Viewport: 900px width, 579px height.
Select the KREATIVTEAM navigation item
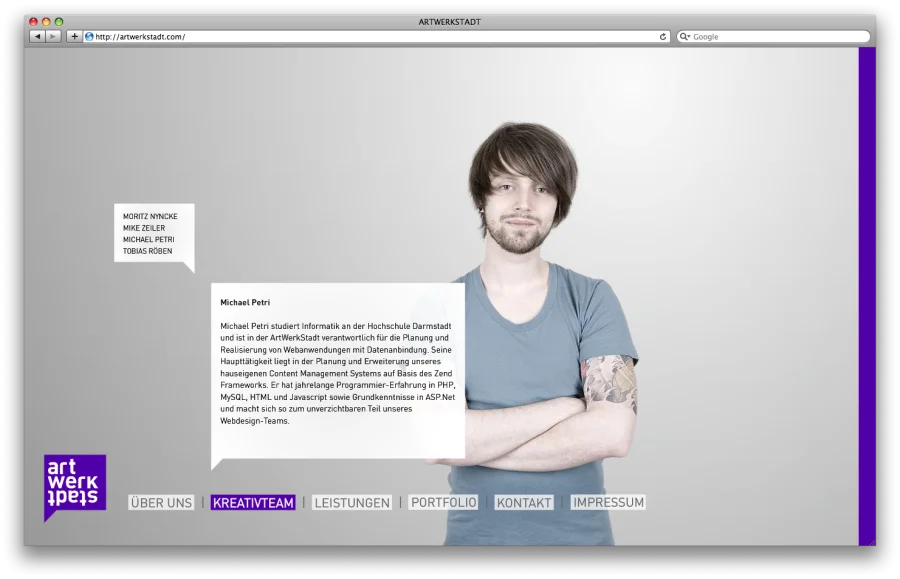coord(253,503)
